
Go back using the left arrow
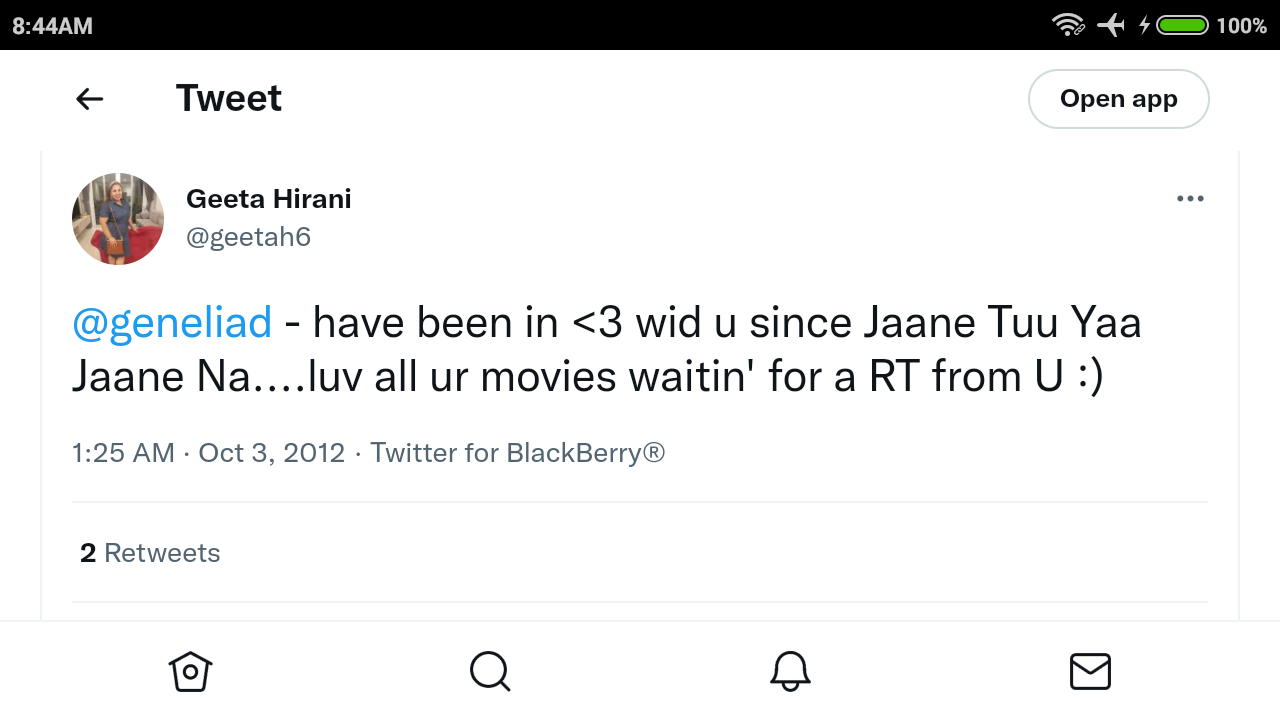(x=90, y=99)
